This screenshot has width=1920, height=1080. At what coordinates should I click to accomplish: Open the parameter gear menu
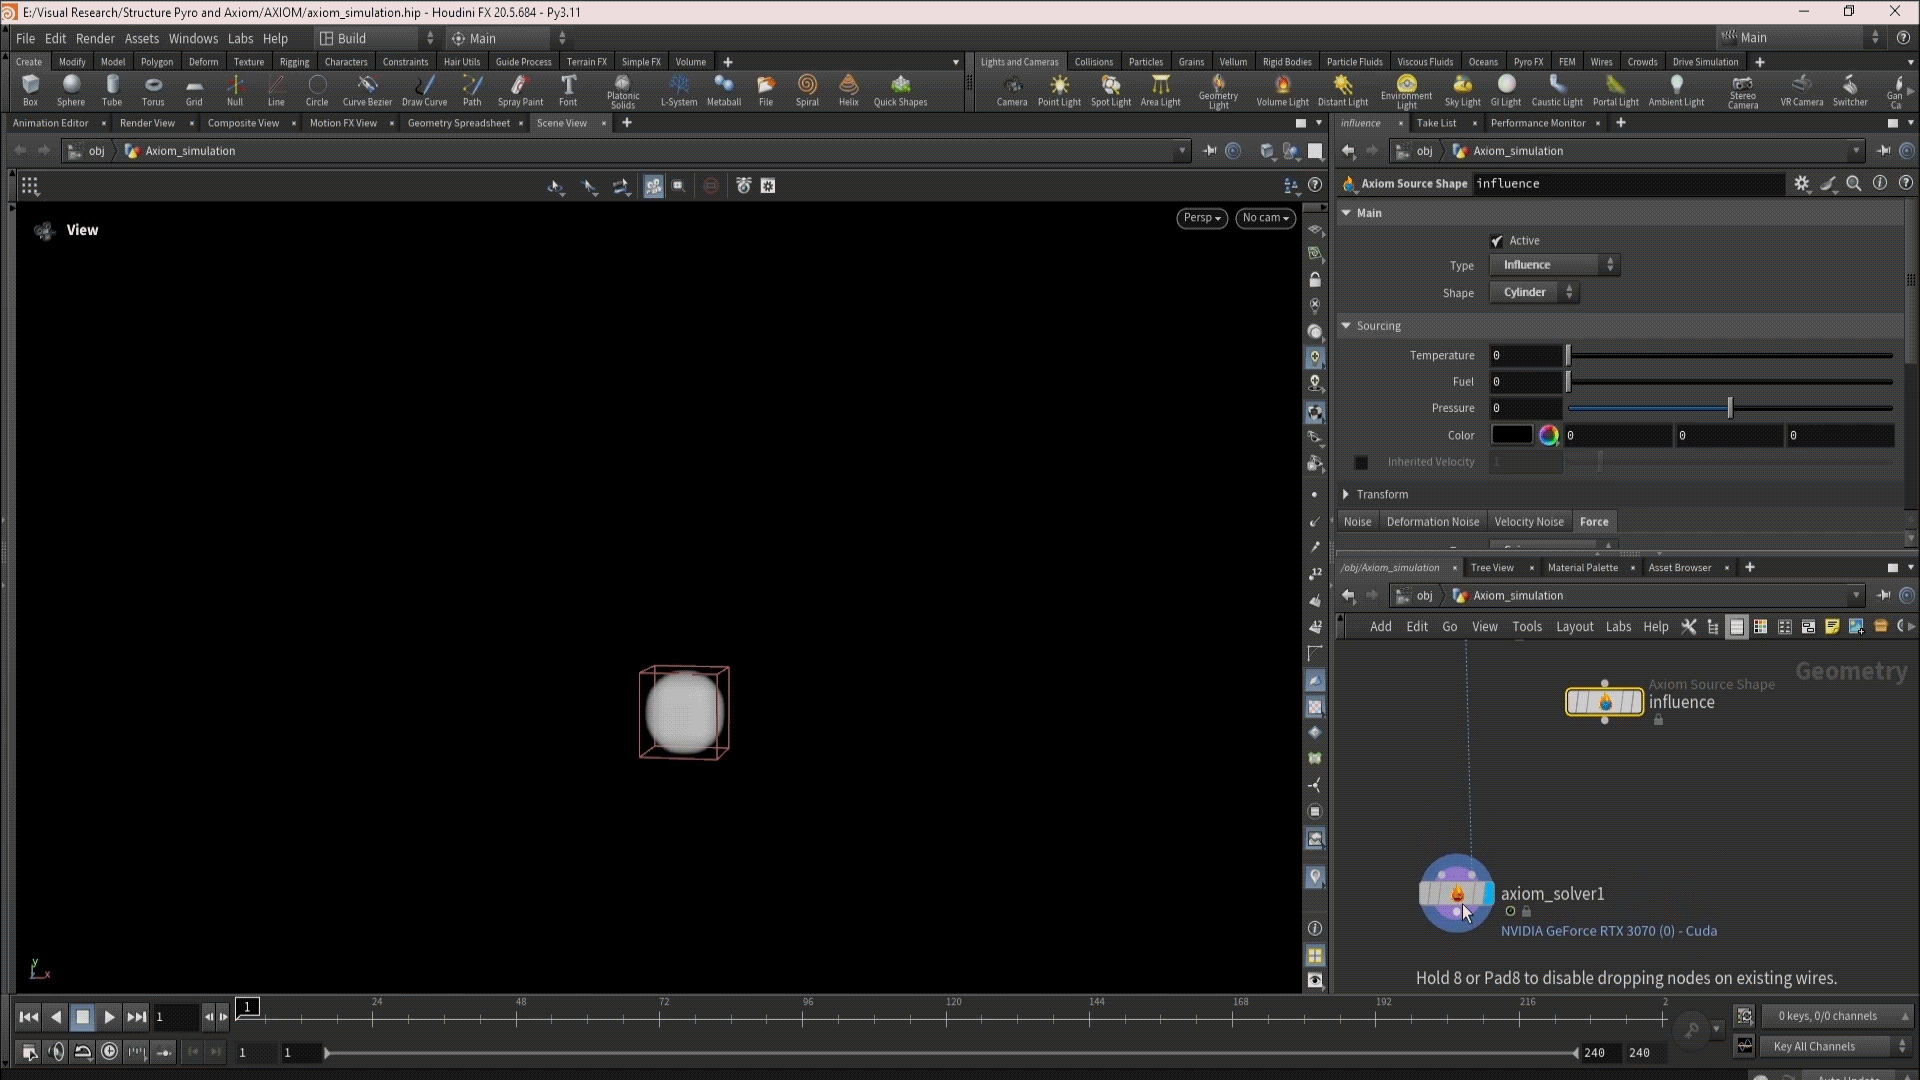(1801, 184)
